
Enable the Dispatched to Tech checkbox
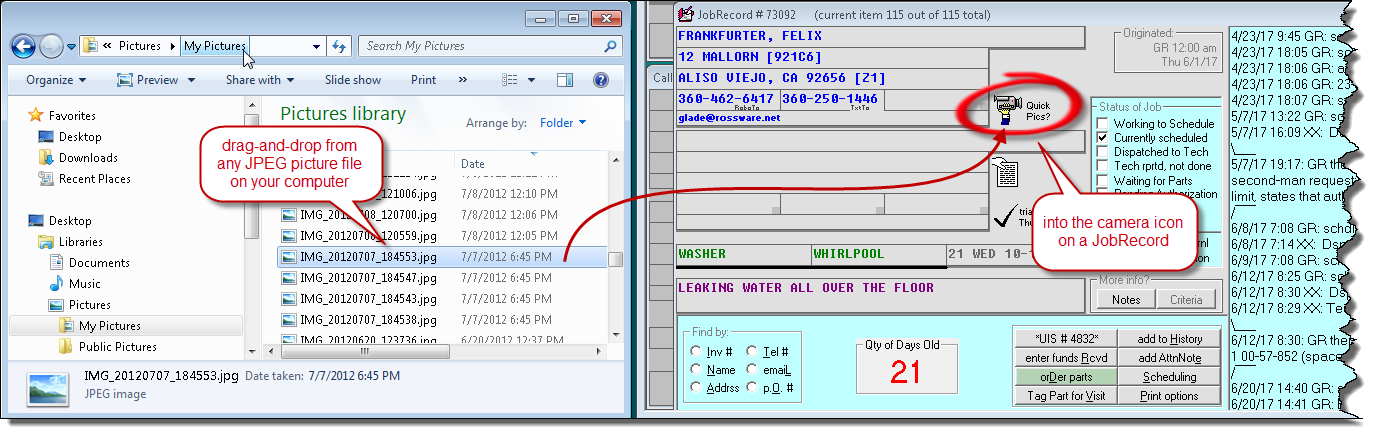(x=1103, y=152)
